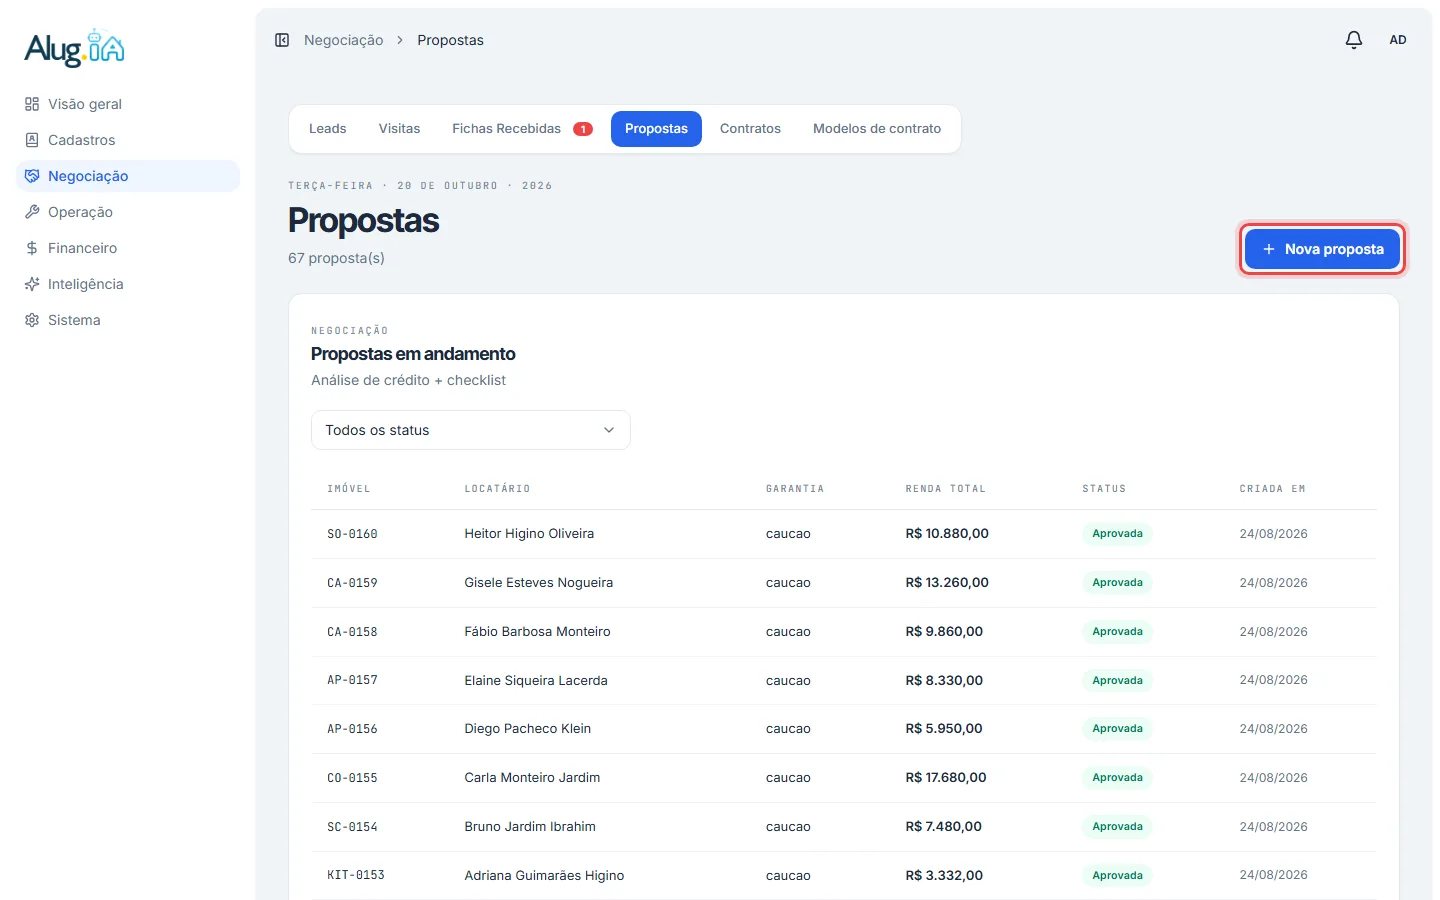
Task: Click tenant Diego Pacheco Klein
Action: (x=527, y=729)
